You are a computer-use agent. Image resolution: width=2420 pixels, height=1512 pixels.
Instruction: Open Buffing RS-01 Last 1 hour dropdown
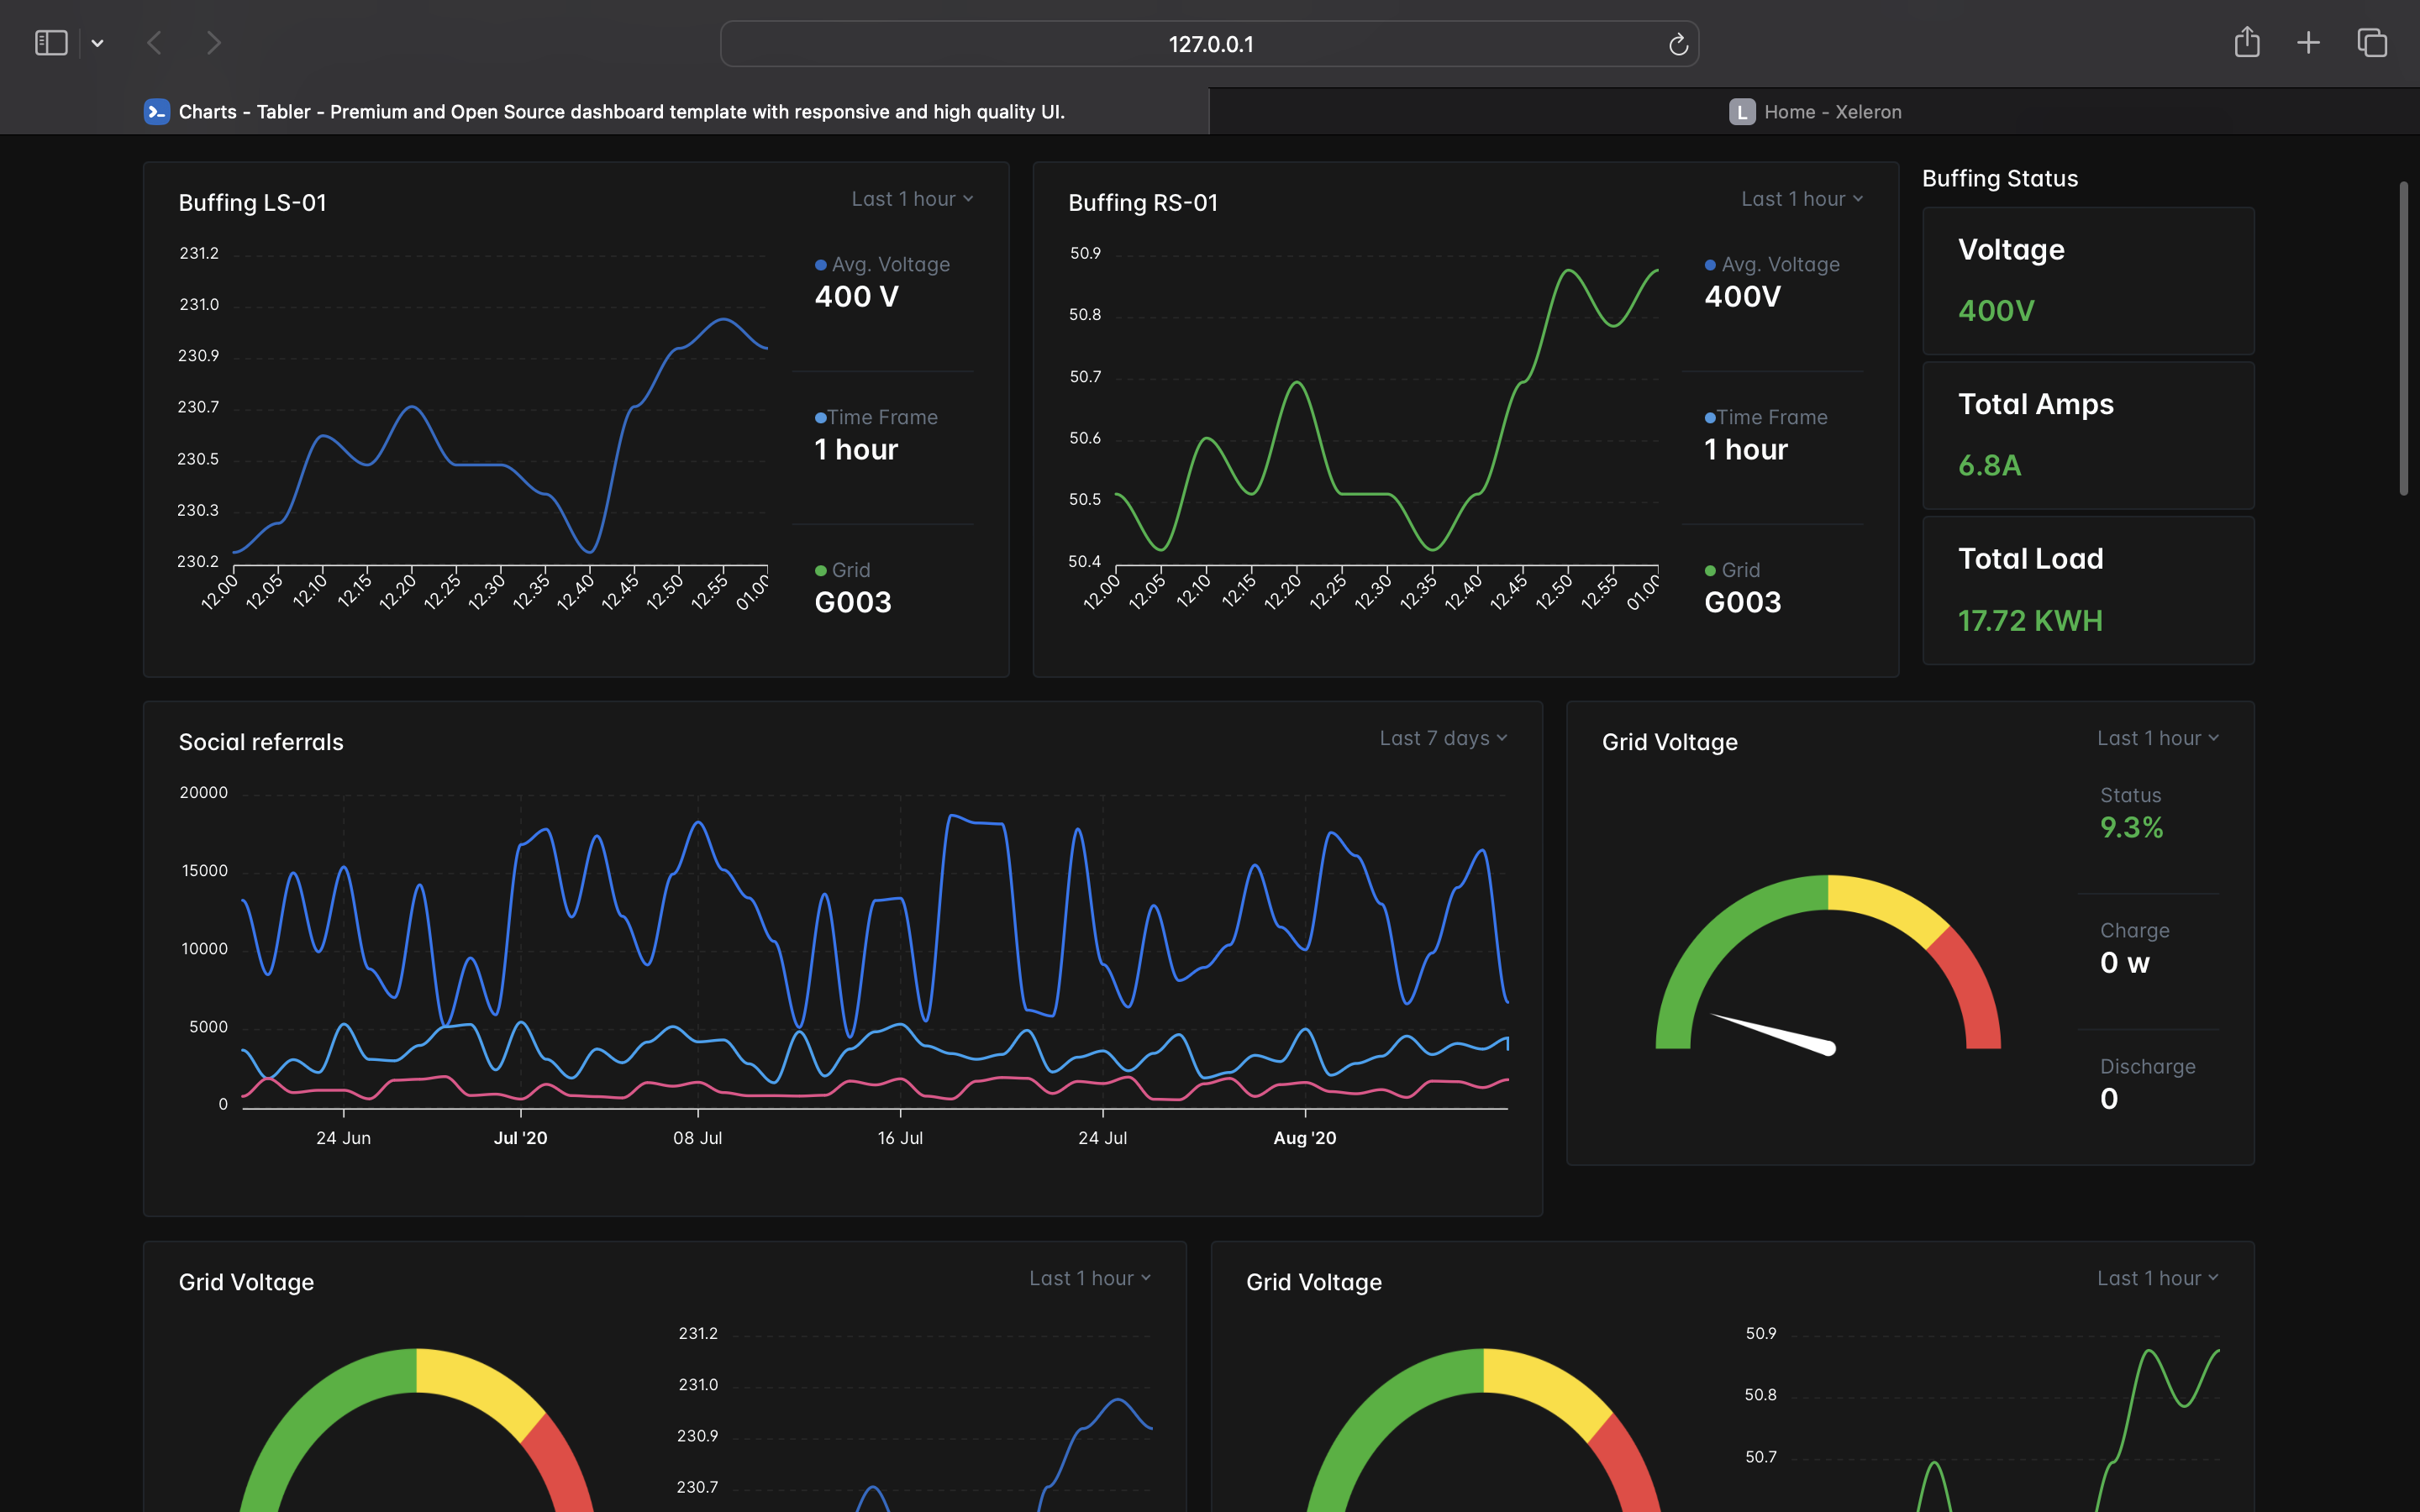click(x=1802, y=199)
